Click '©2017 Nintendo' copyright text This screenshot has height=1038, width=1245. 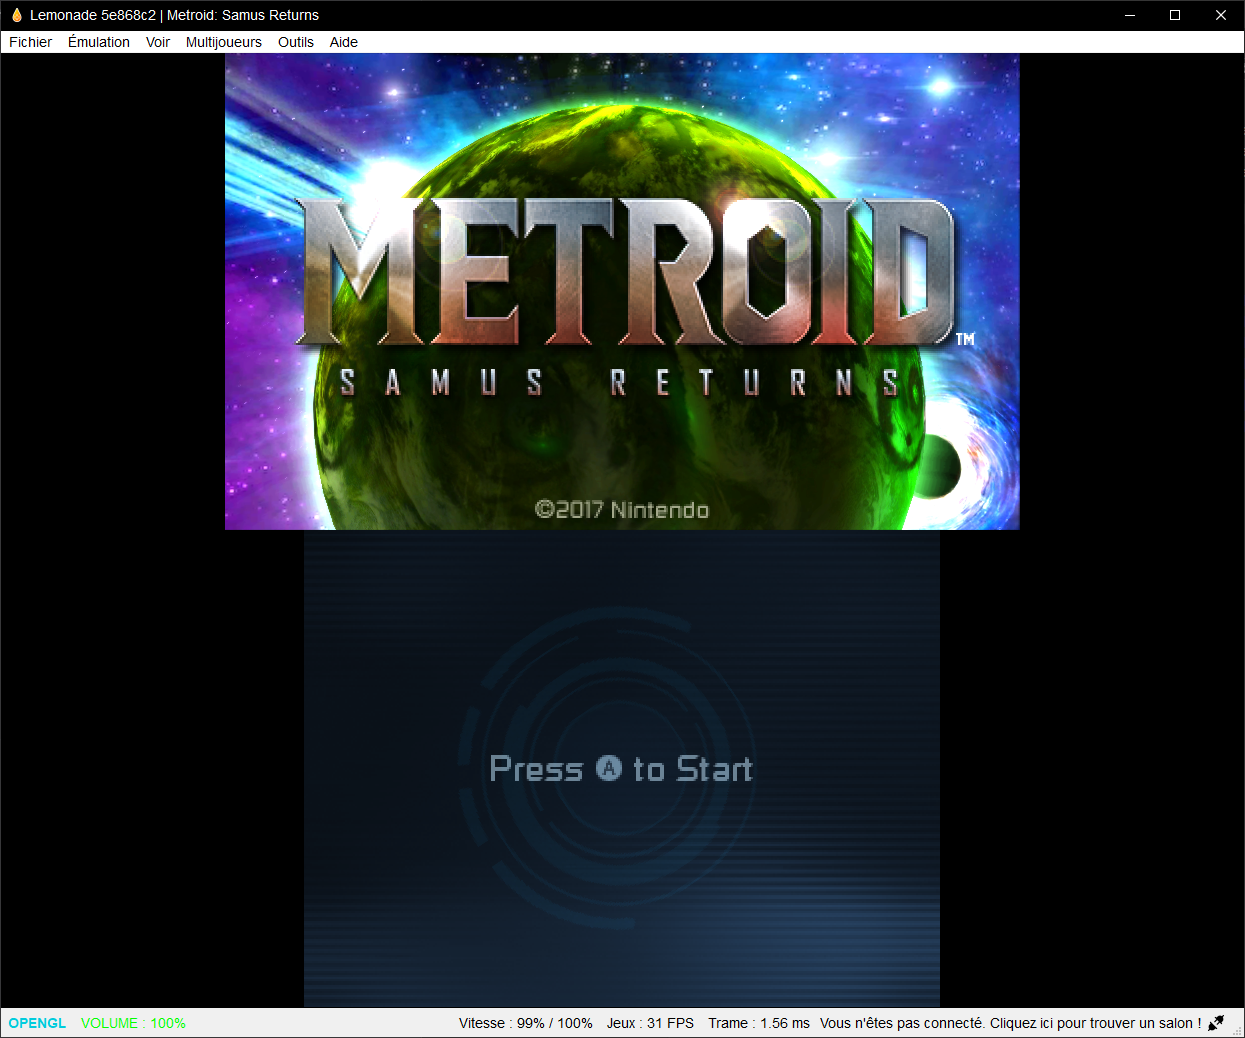pyautogui.click(x=622, y=510)
